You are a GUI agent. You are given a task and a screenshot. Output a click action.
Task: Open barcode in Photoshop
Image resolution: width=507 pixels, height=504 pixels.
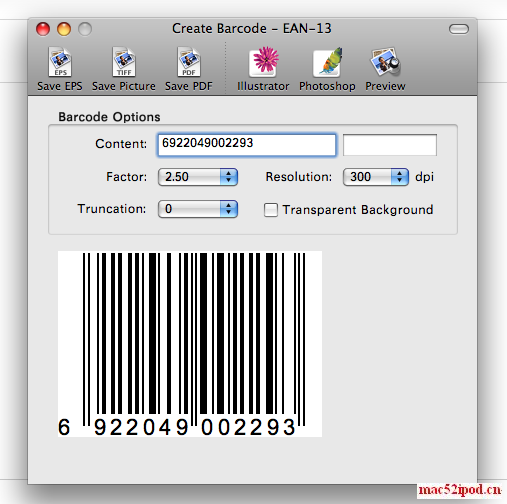tap(327, 62)
